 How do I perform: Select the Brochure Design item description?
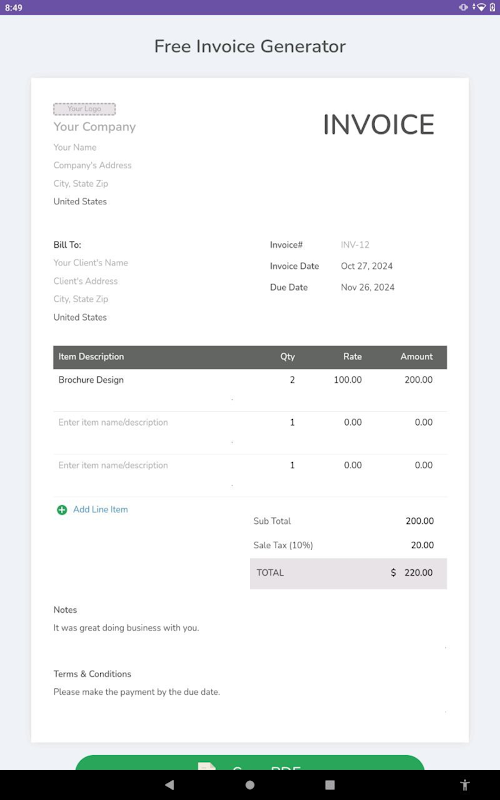point(91,380)
